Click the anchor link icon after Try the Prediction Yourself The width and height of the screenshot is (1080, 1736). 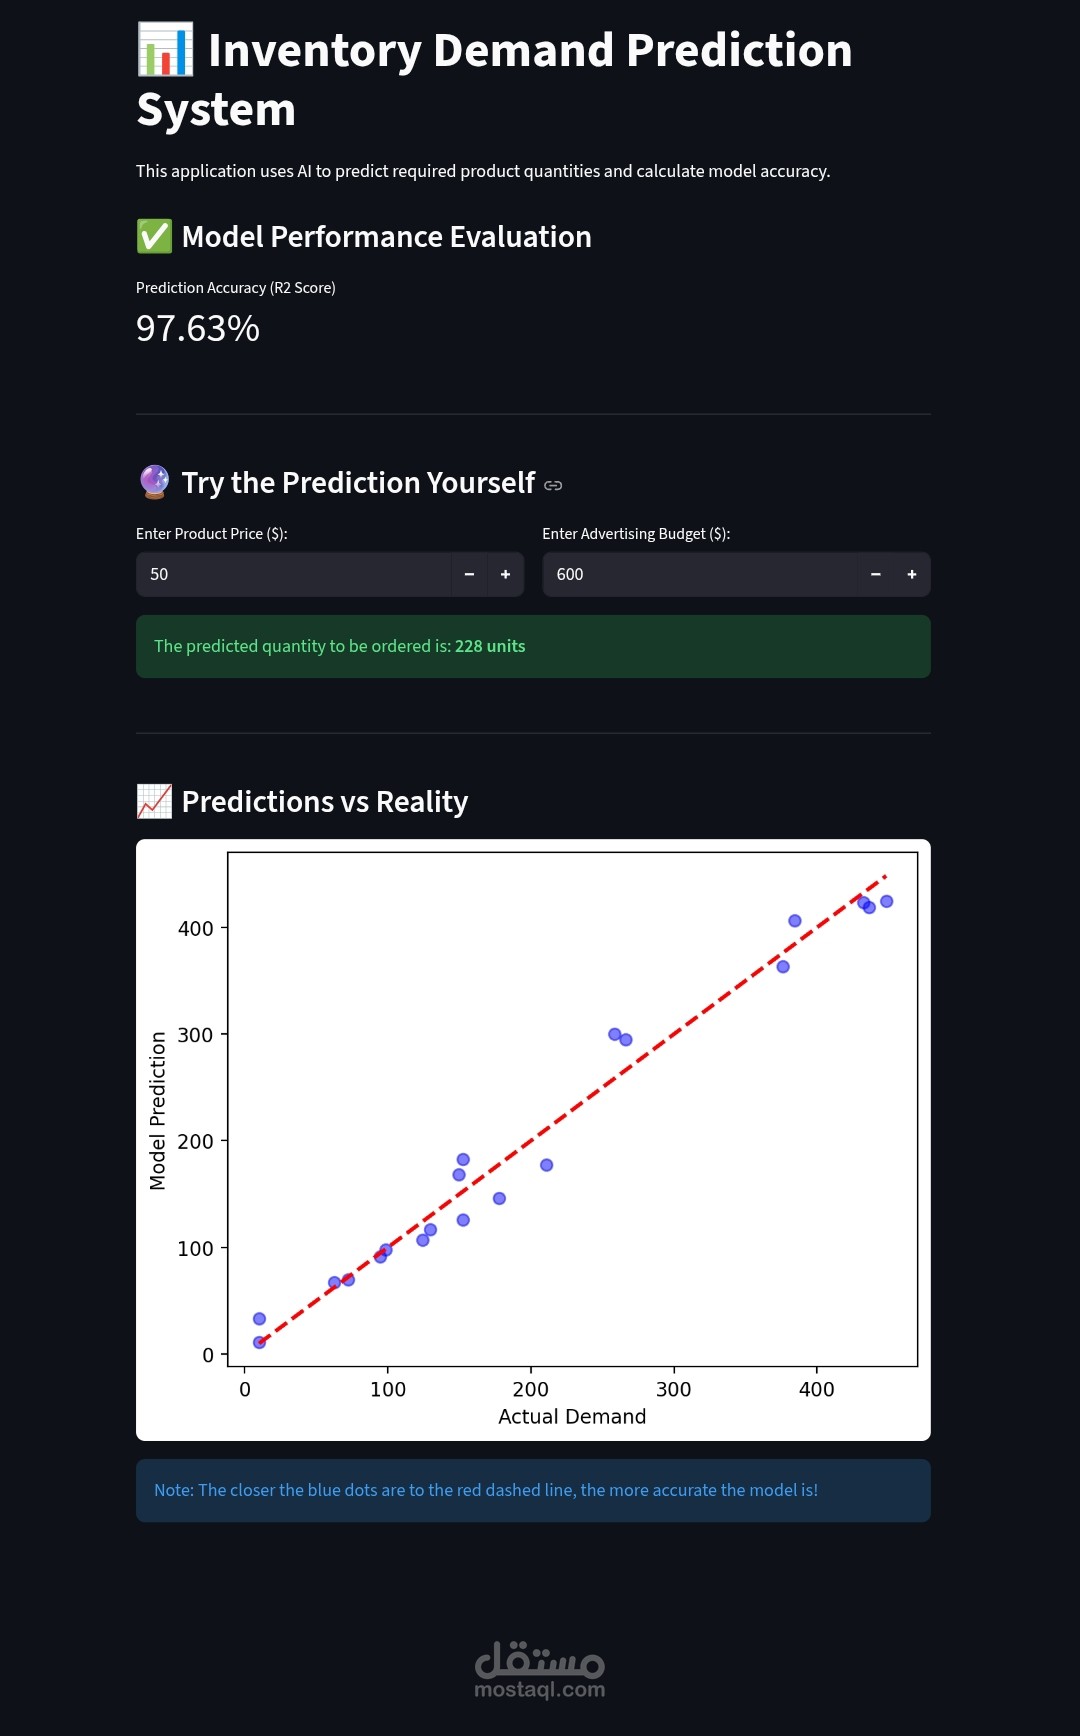(x=553, y=485)
